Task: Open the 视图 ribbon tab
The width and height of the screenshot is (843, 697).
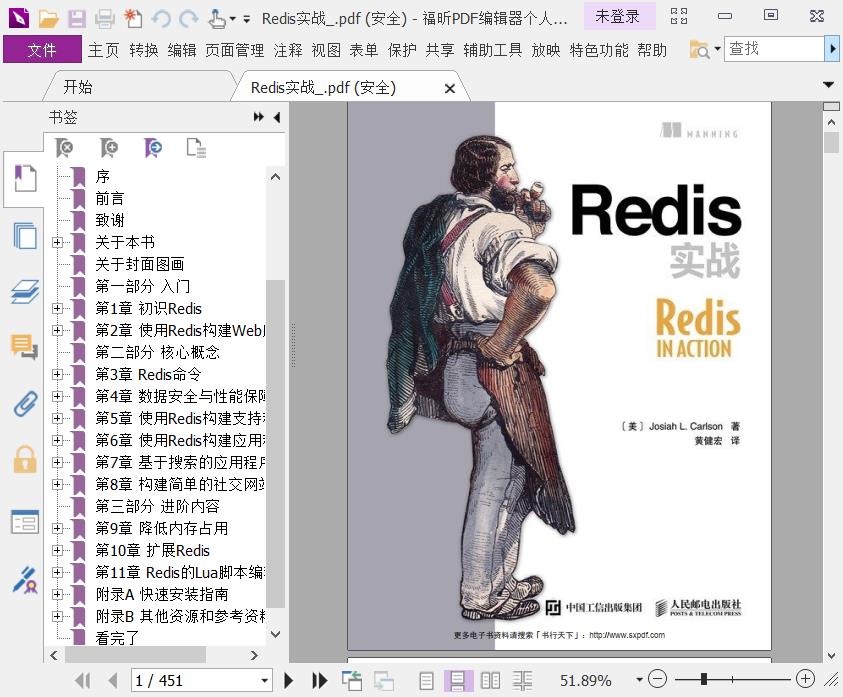Action: click(326, 50)
